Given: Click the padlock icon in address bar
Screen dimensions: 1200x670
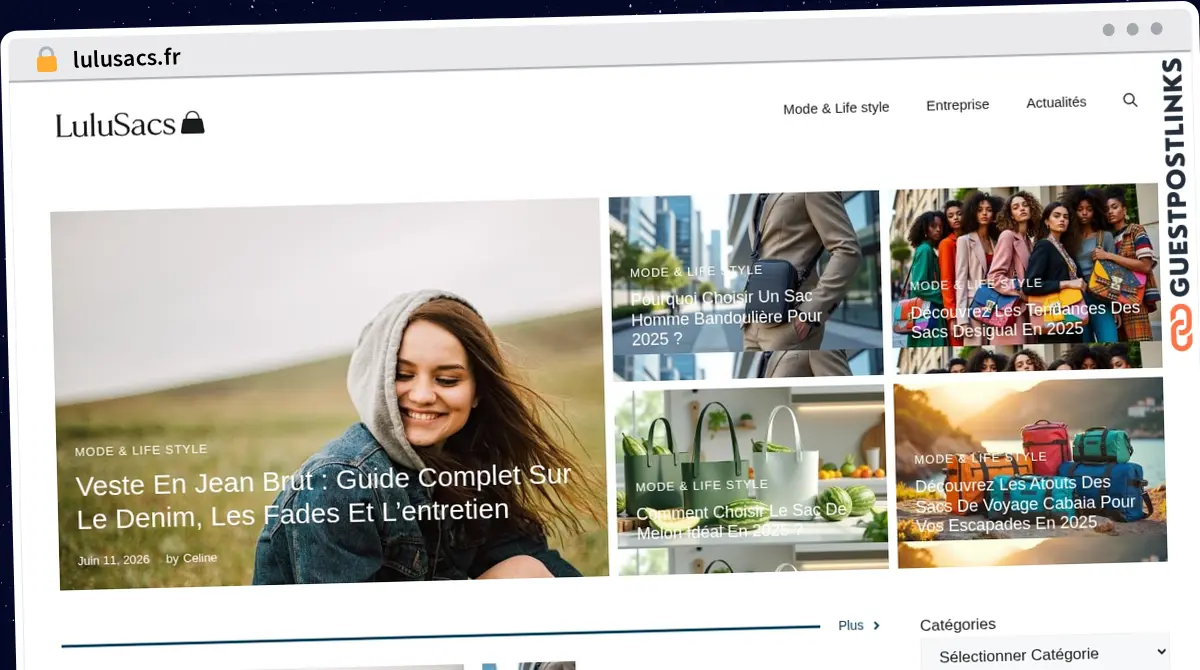Looking at the screenshot, I should [46, 59].
